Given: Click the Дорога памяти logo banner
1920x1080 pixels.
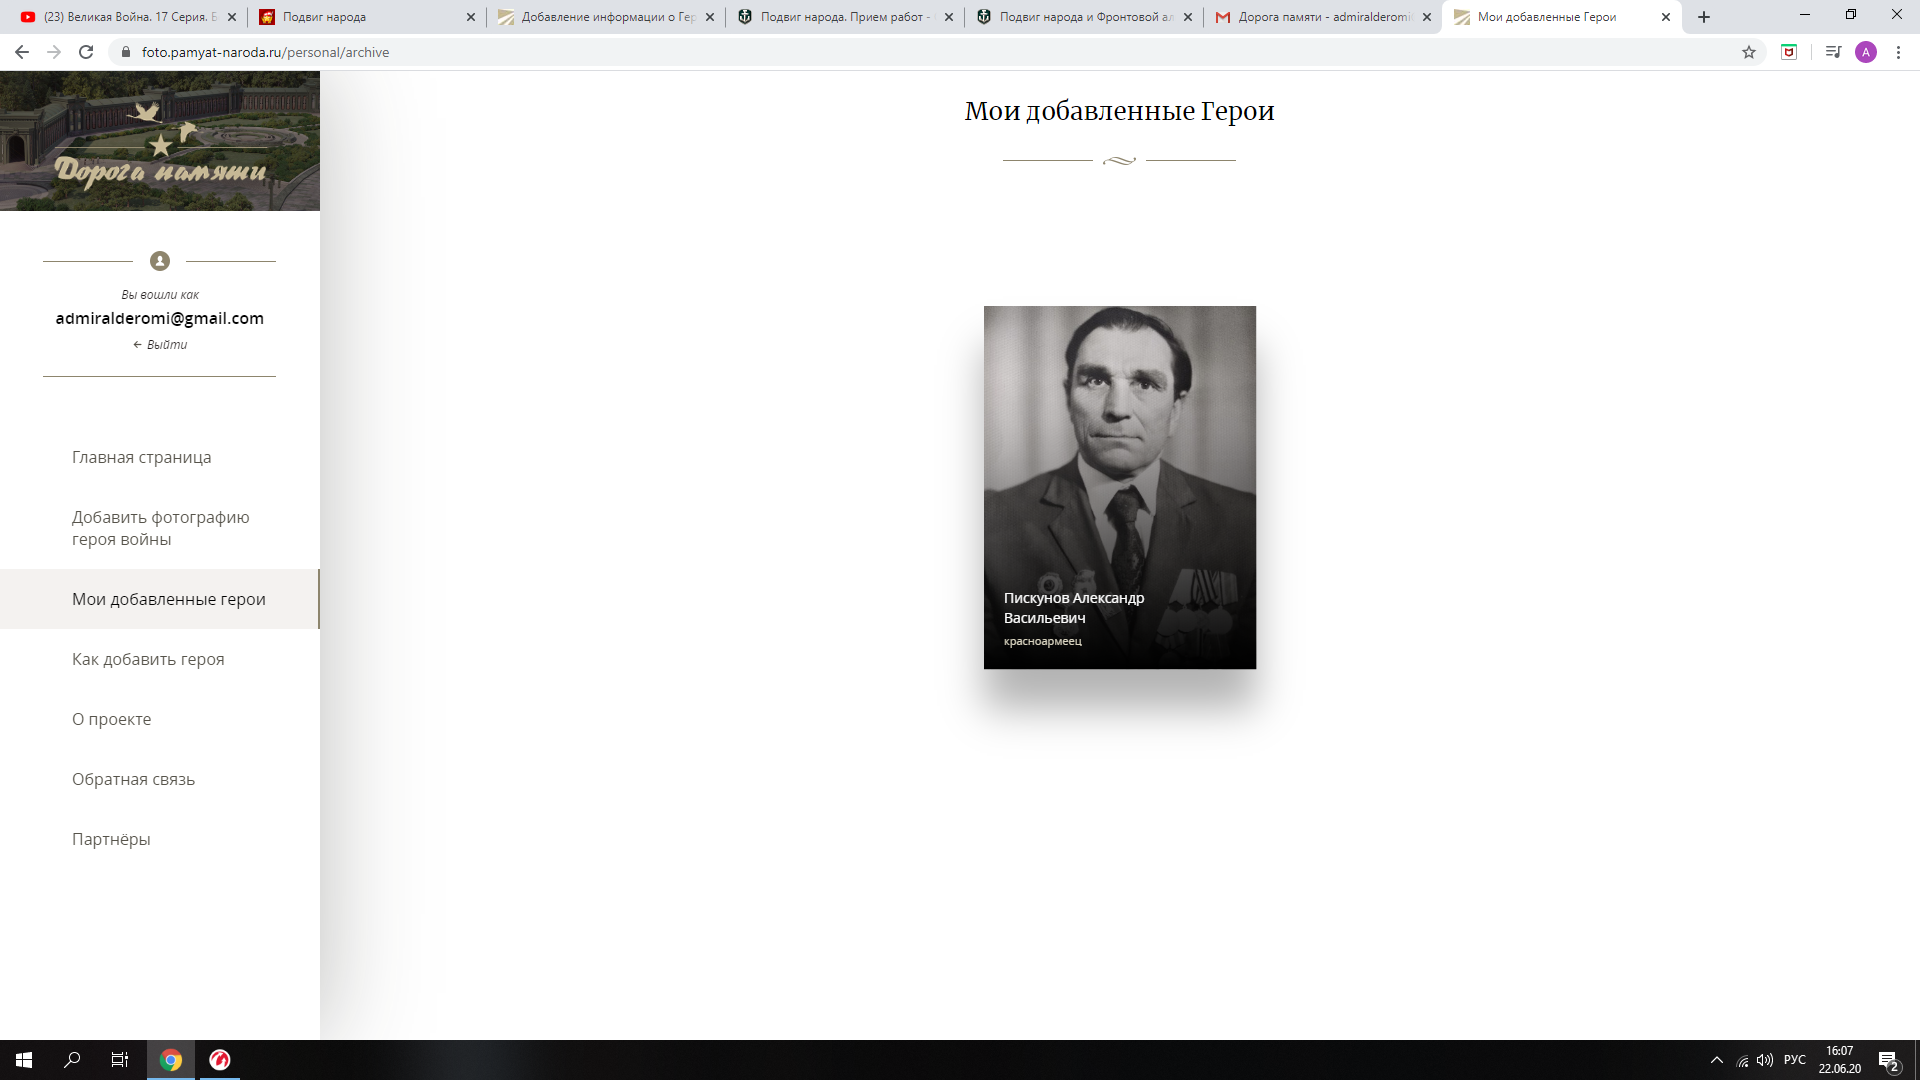Looking at the screenshot, I should point(160,141).
